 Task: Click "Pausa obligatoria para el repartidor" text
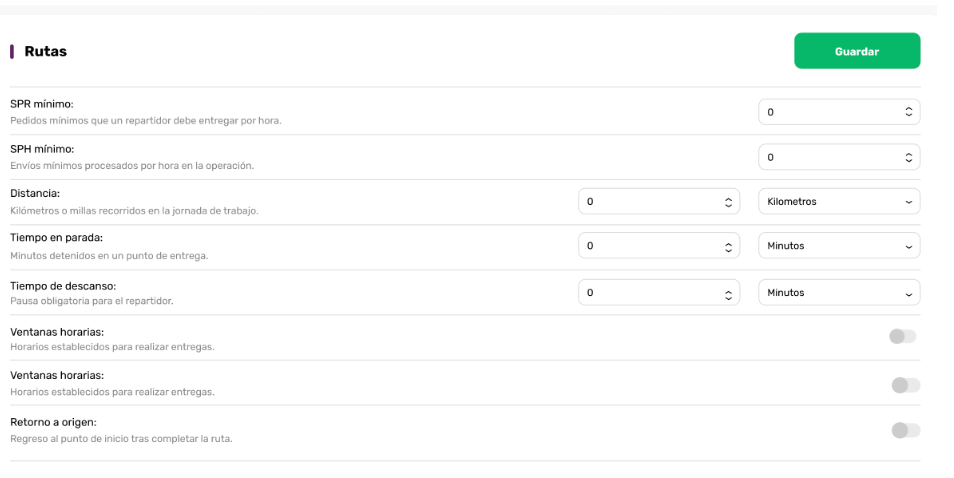(92, 301)
